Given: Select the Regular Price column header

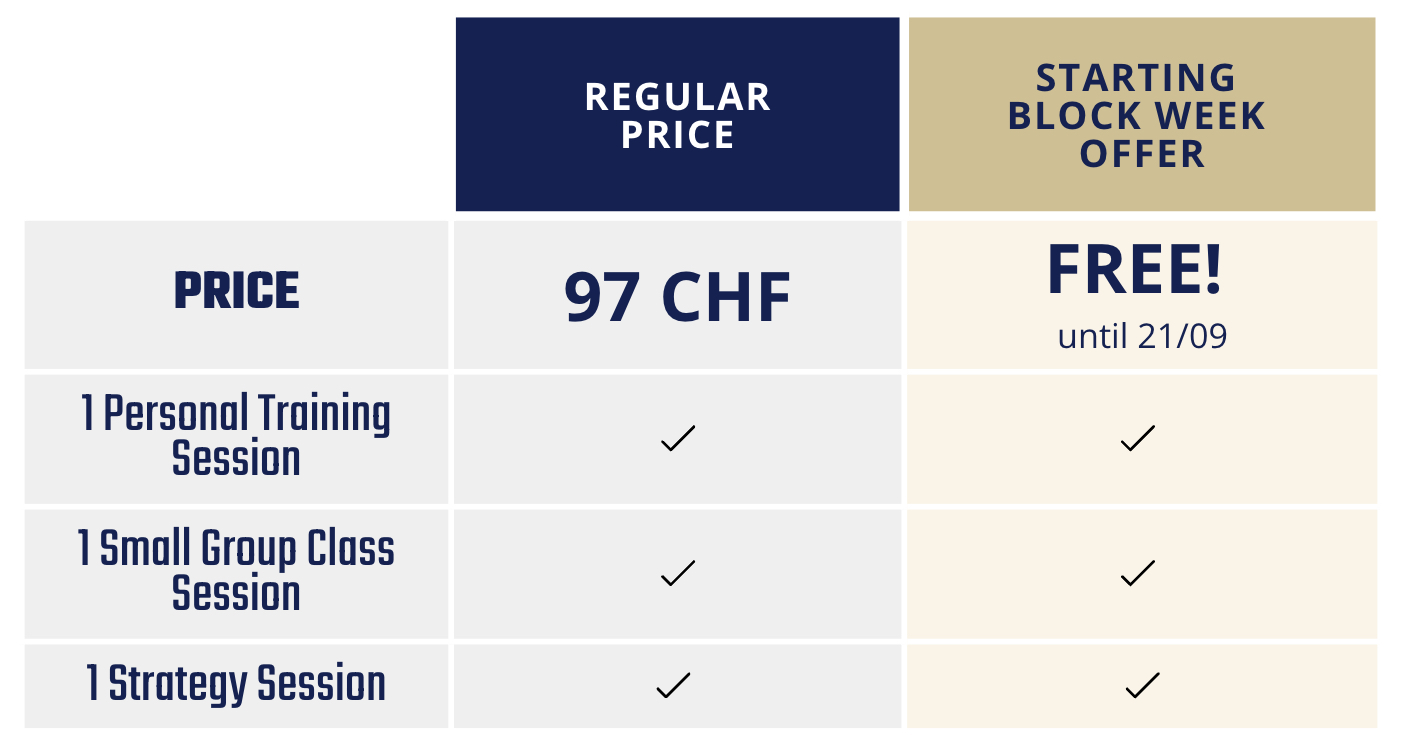Looking at the screenshot, I should coord(678,116).
